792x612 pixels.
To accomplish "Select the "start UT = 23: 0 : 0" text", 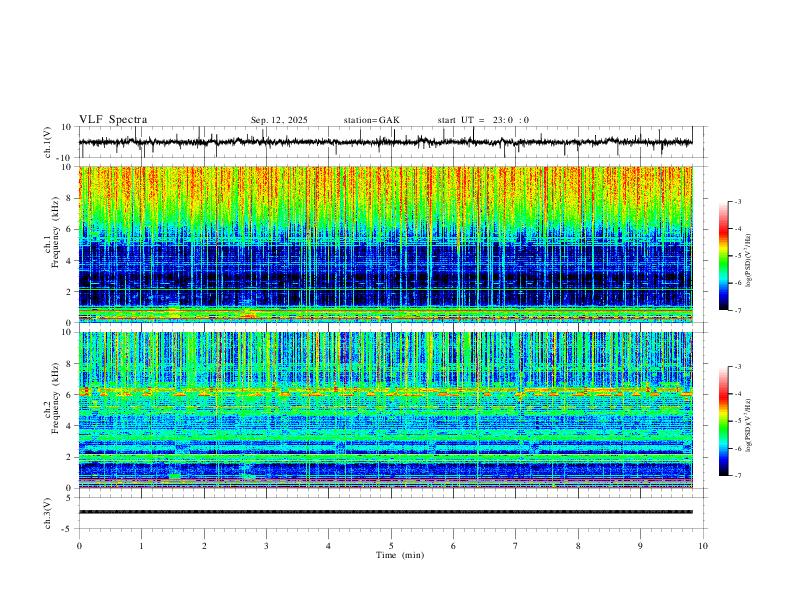I will click(483, 120).
